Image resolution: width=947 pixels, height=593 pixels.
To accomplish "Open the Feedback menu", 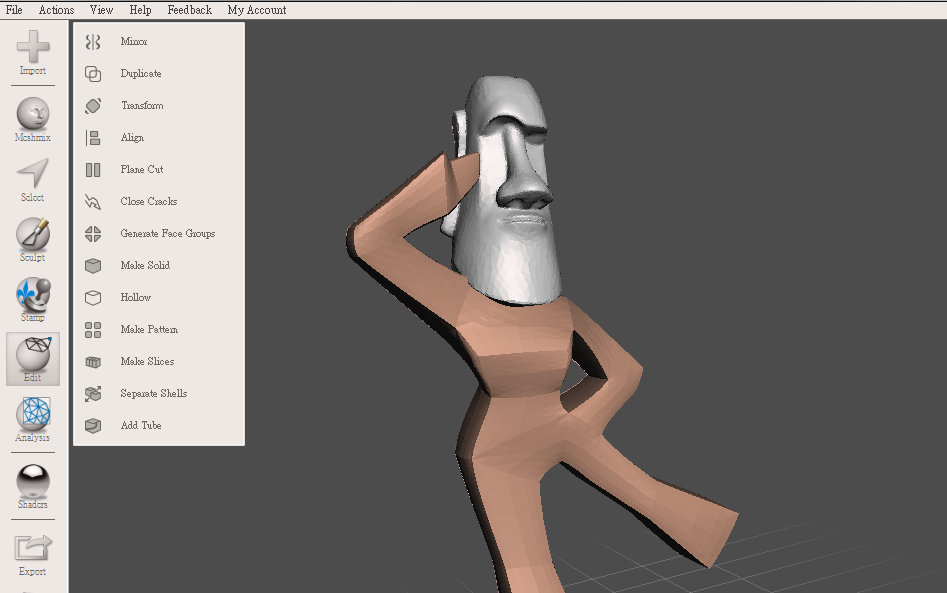I will [x=190, y=10].
